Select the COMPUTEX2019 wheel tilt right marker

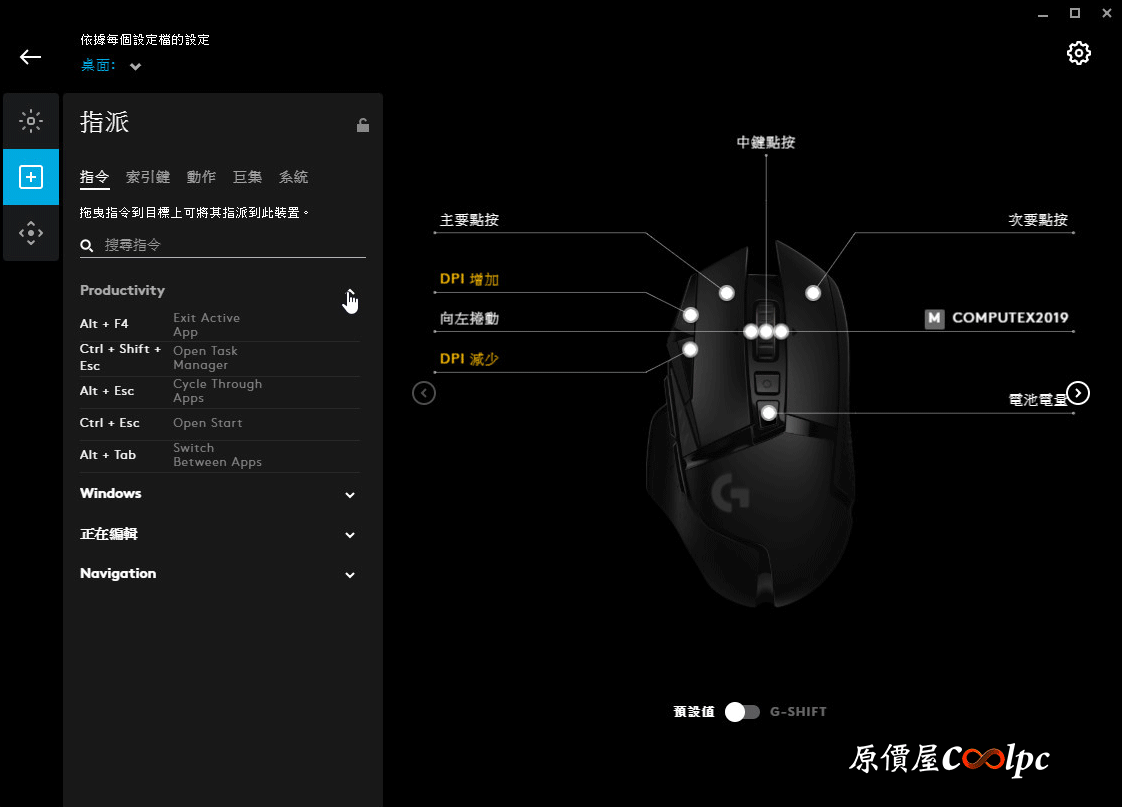[x=781, y=331]
